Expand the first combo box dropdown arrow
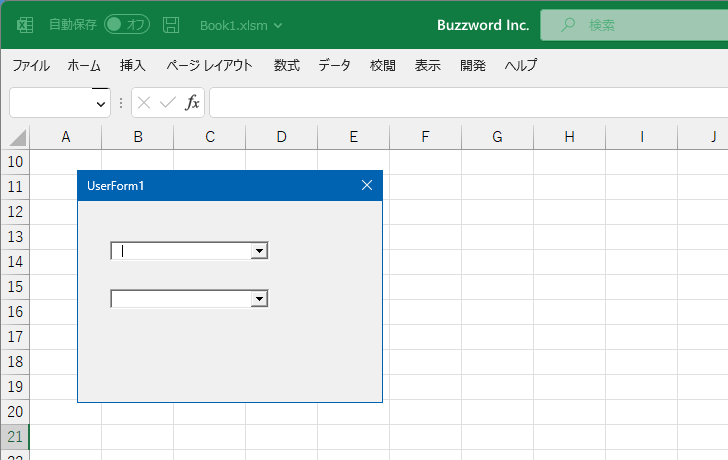This screenshot has height=460, width=728. 260,251
